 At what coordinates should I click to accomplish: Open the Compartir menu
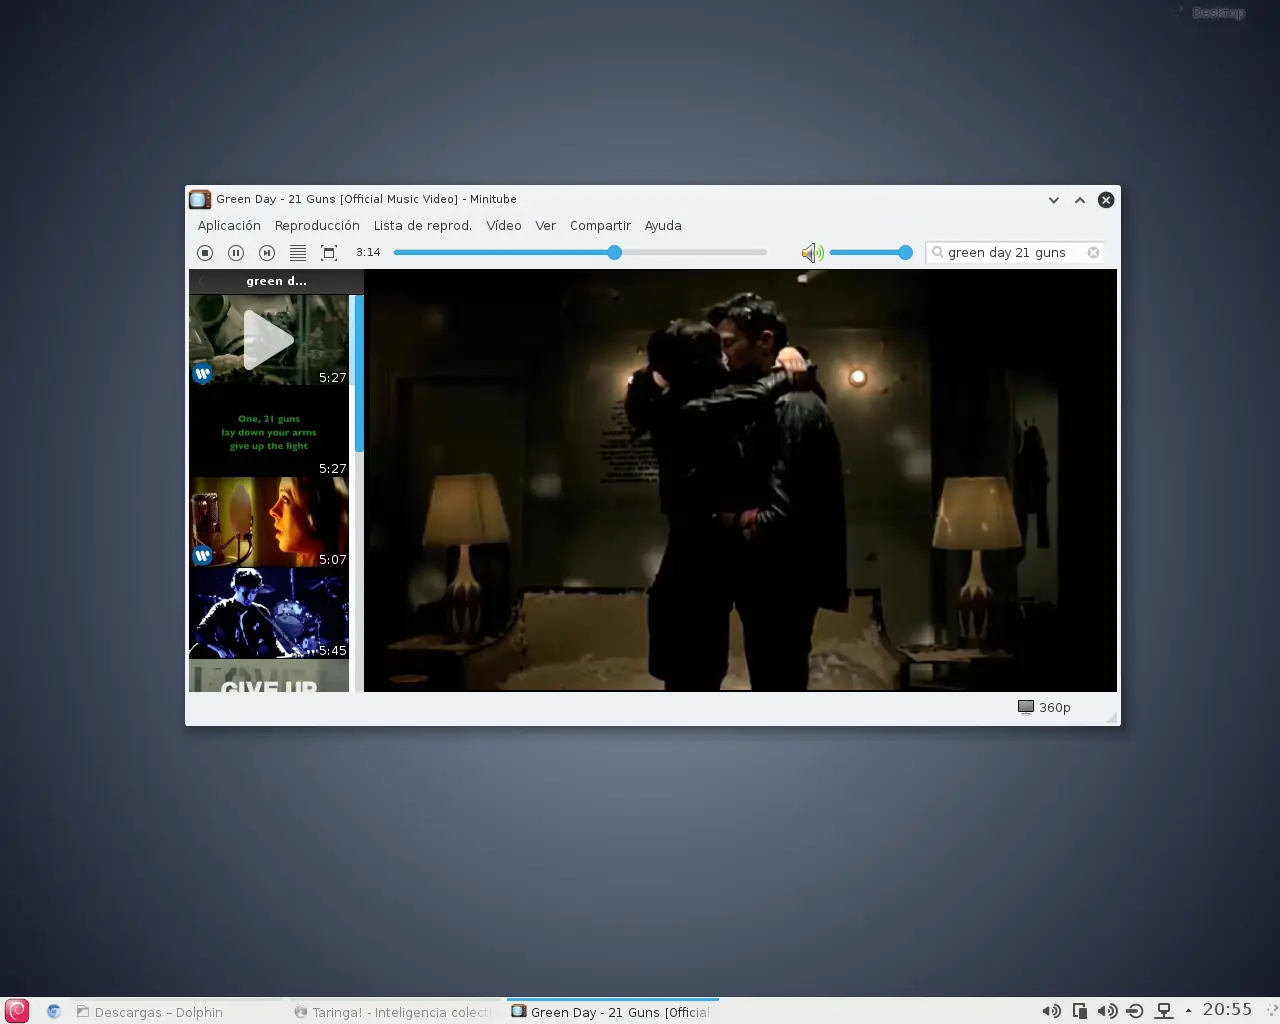point(600,226)
